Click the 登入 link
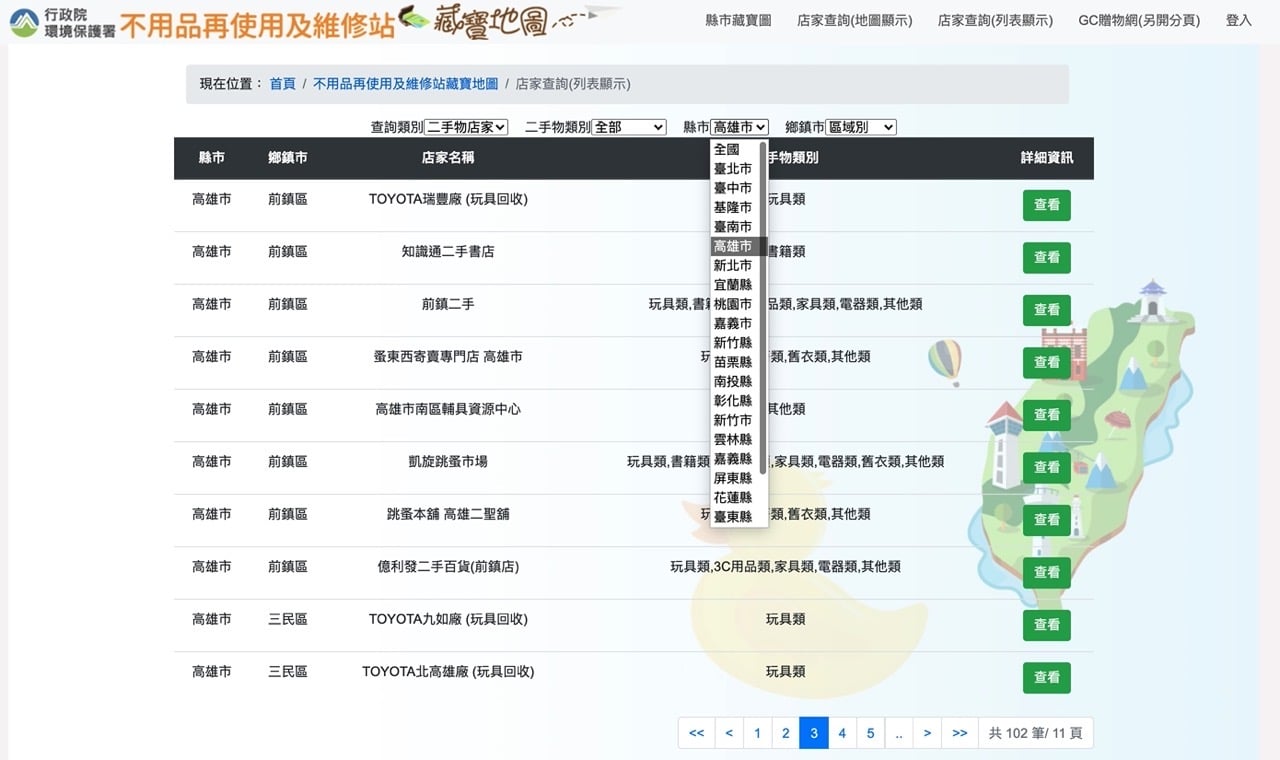Image resolution: width=1280 pixels, height=760 pixels. coord(1239,20)
